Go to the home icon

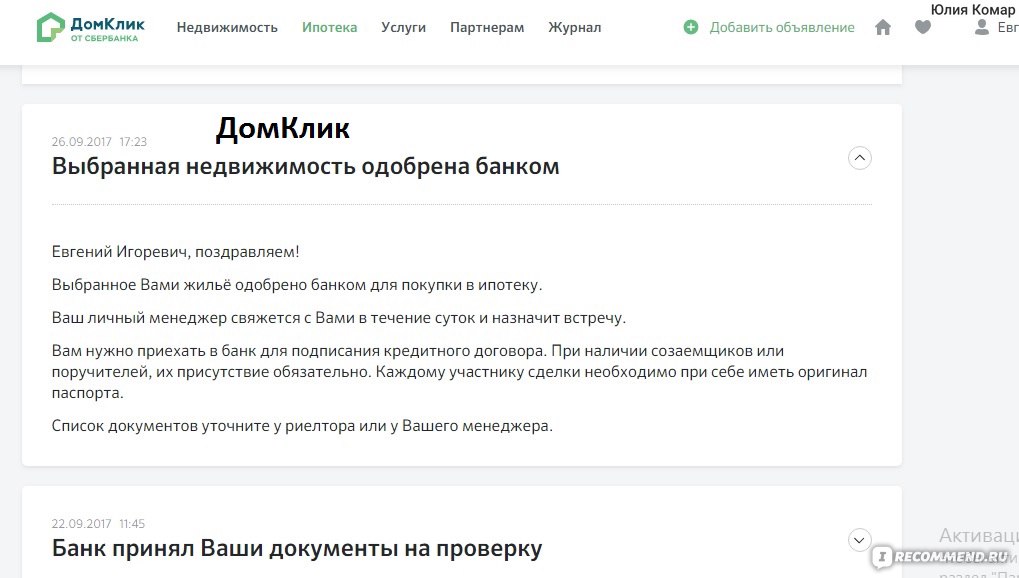(883, 27)
